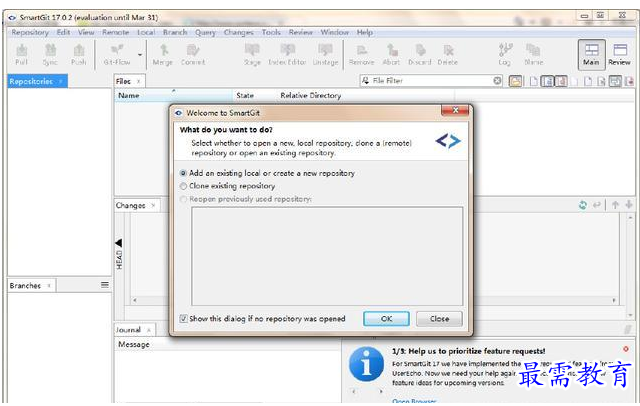Open the Edit menu
This screenshot has height=406, width=640.
pos(63,32)
